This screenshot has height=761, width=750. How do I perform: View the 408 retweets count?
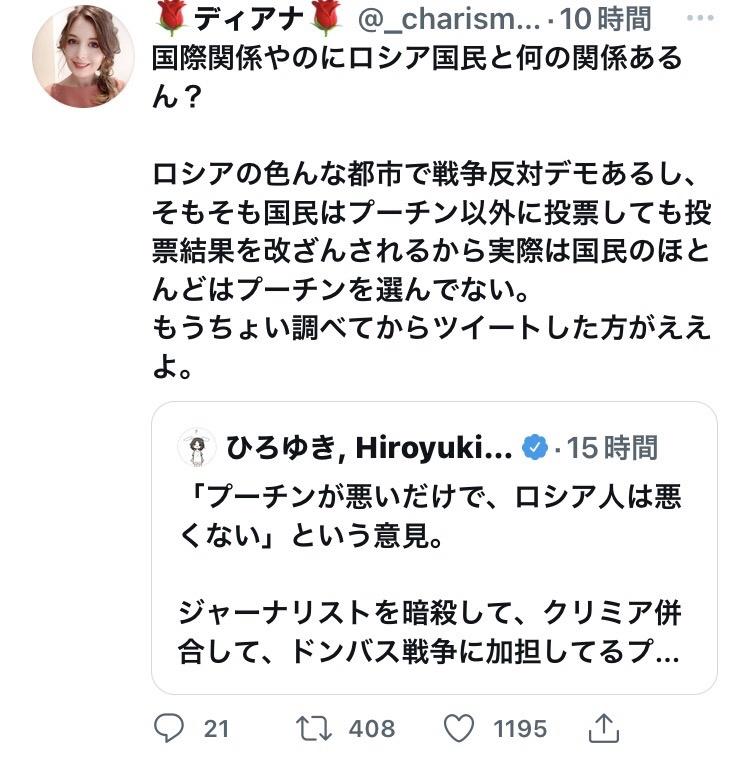tap(372, 729)
